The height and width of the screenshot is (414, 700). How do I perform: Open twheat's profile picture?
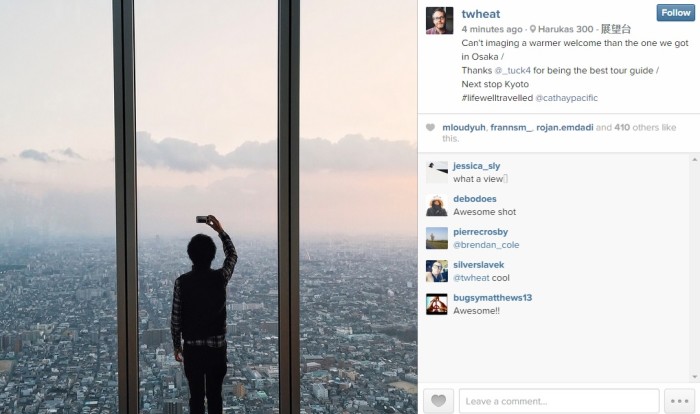point(439,21)
